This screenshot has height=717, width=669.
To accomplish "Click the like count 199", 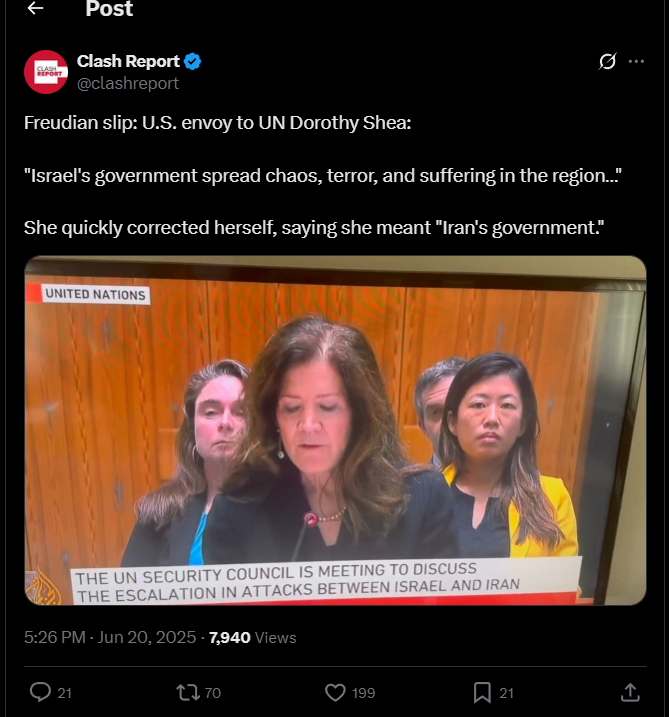I will 364,693.
